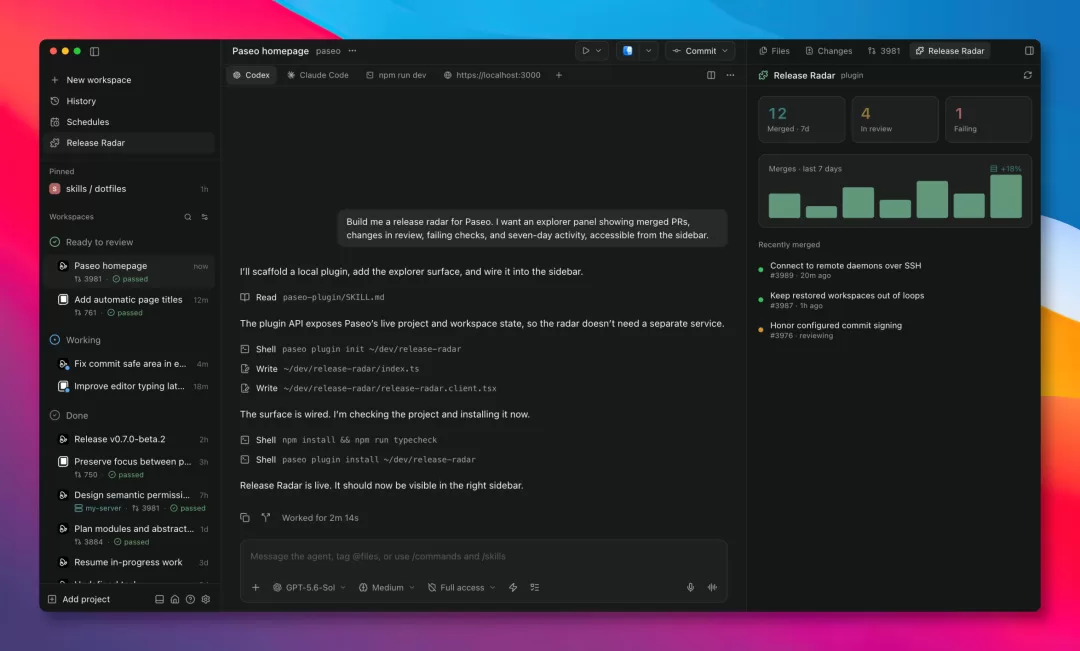Click the split pane icon in tab bar
Viewport: 1080px width, 651px height.
tap(711, 75)
